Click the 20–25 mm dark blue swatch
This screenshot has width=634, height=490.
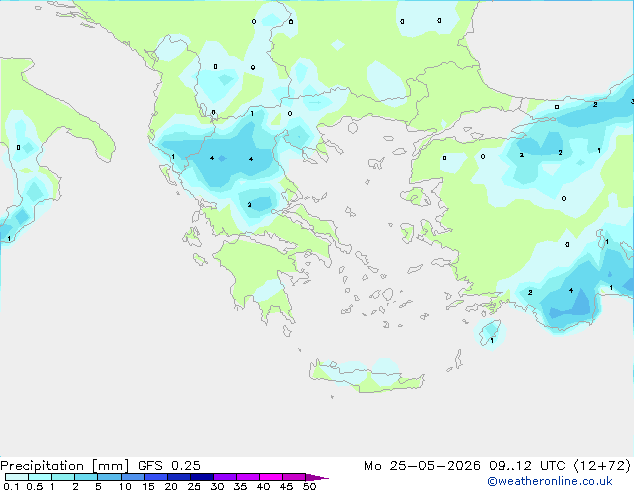[x=178, y=477]
